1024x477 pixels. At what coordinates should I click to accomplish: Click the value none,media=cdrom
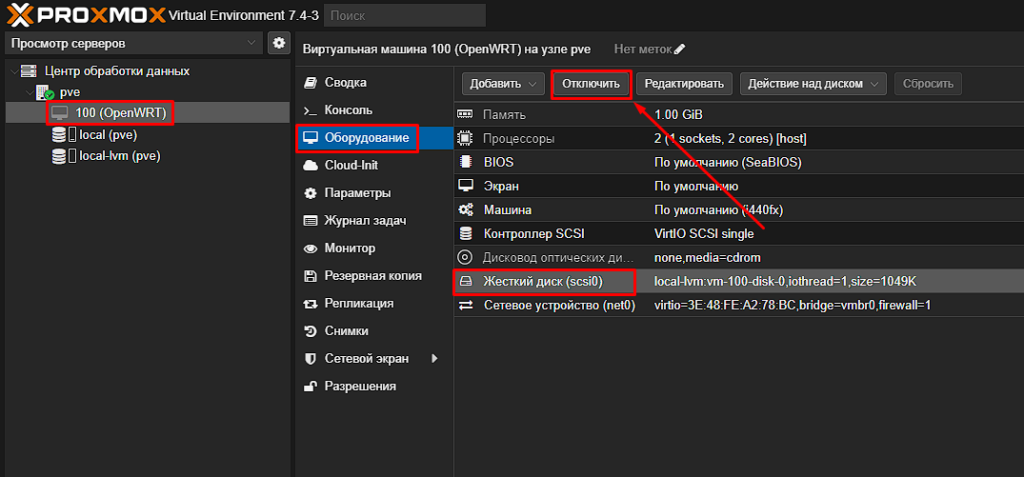pyautogui.click(x=707, y=257)
